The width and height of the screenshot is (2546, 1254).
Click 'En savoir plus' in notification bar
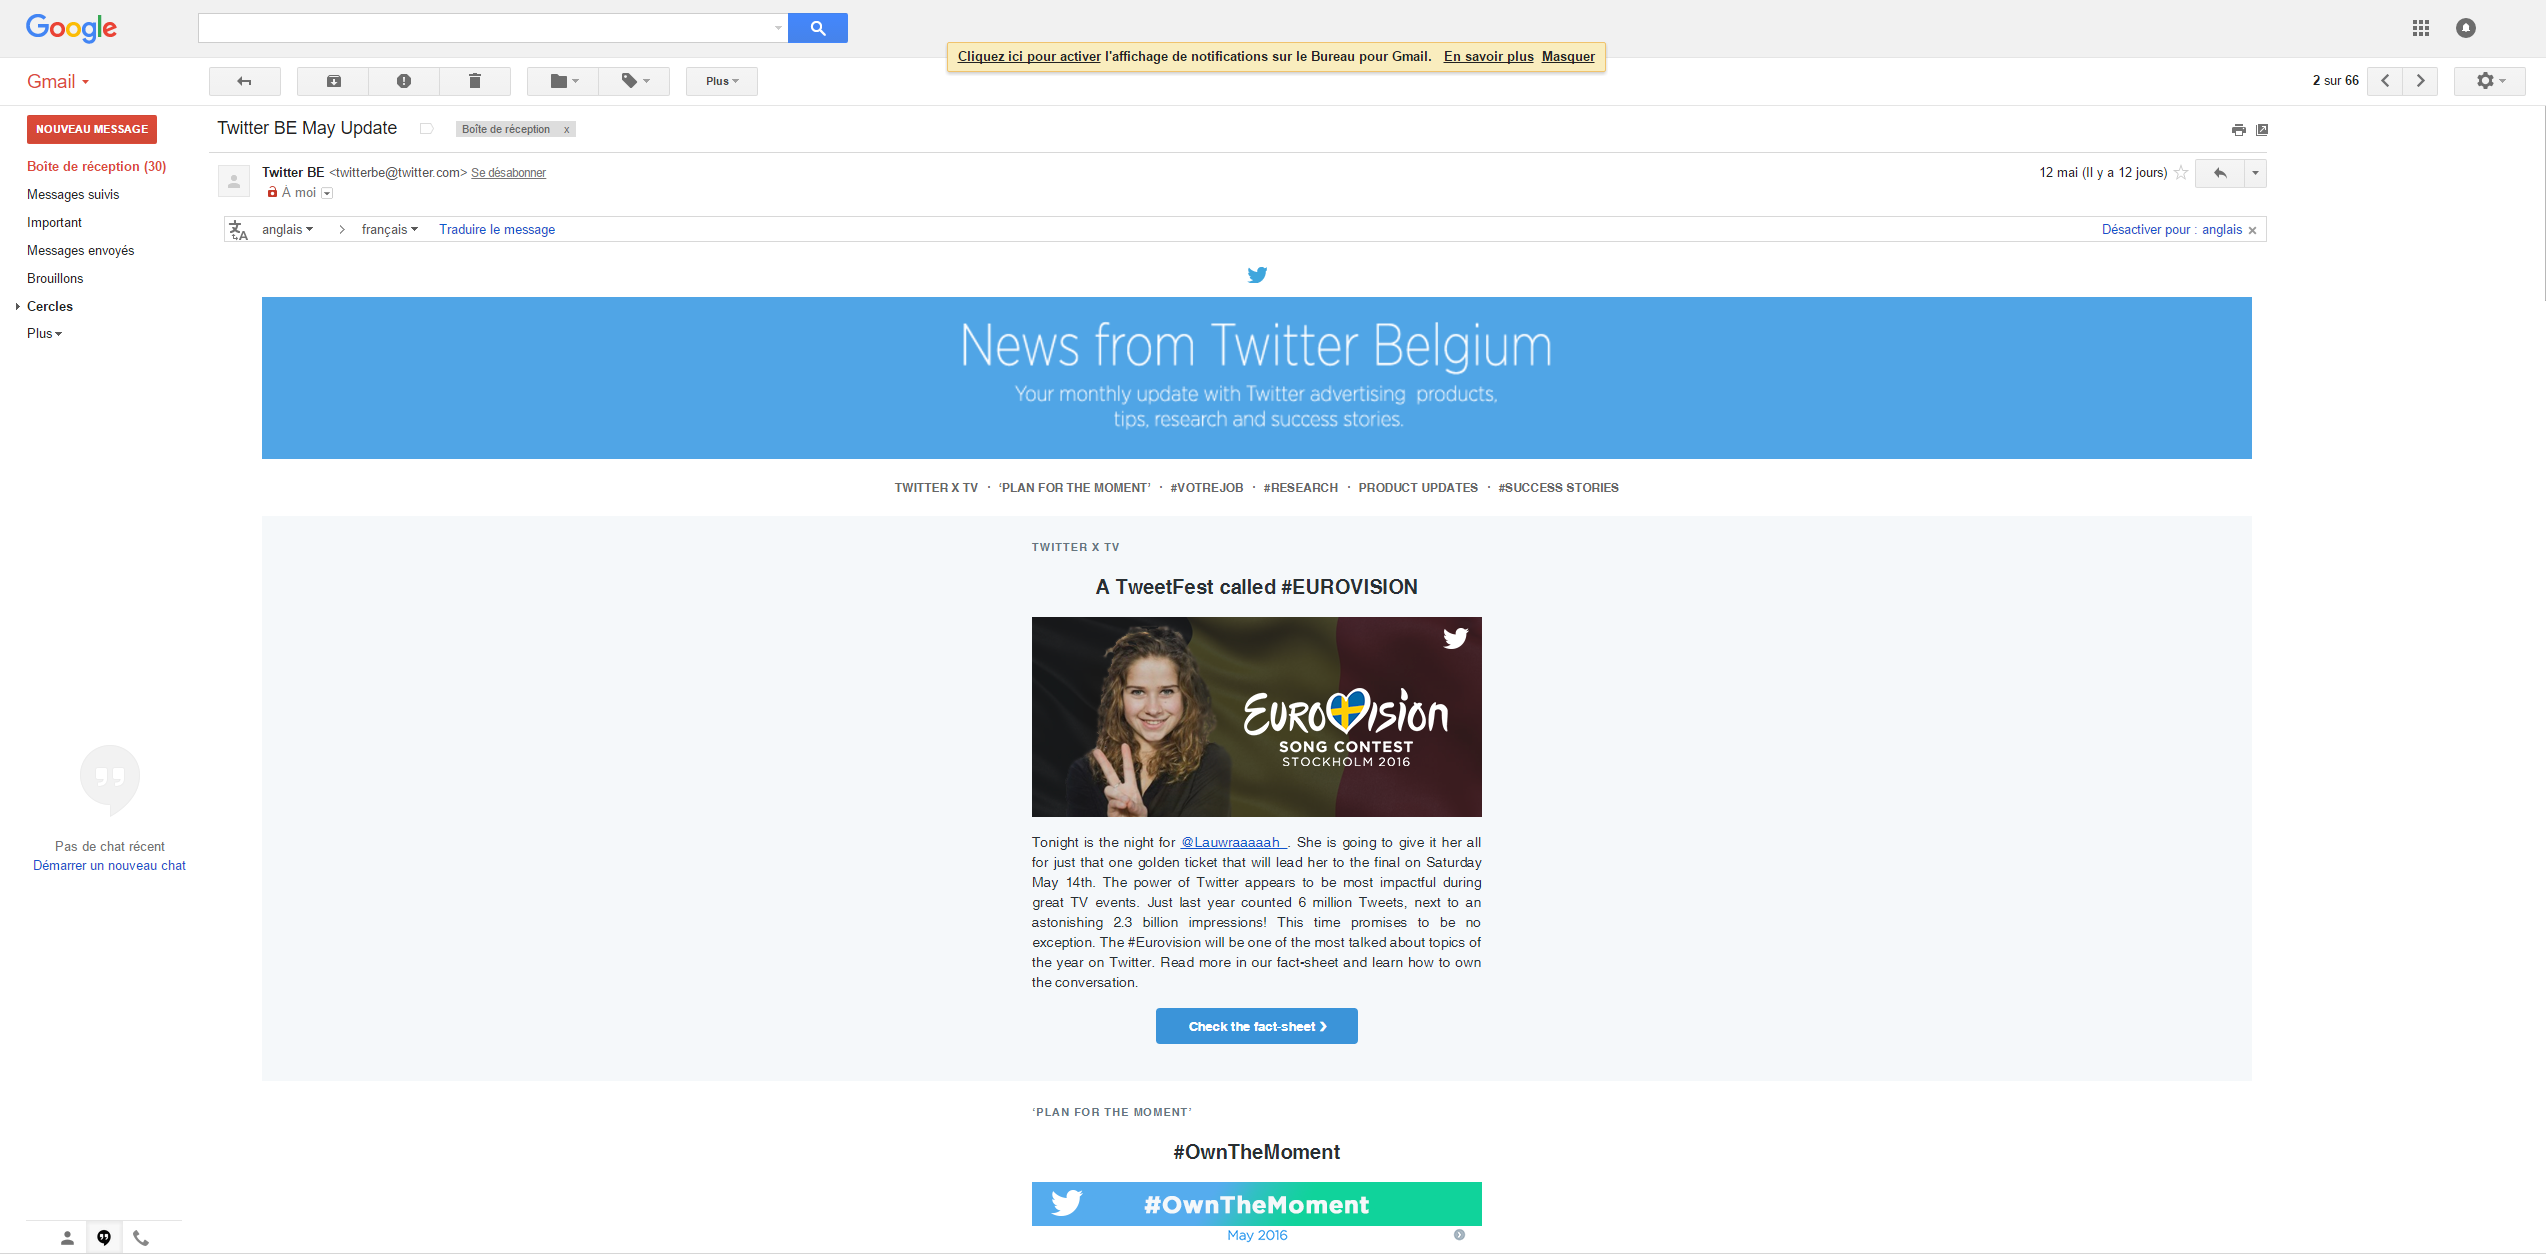(1488, 57)
